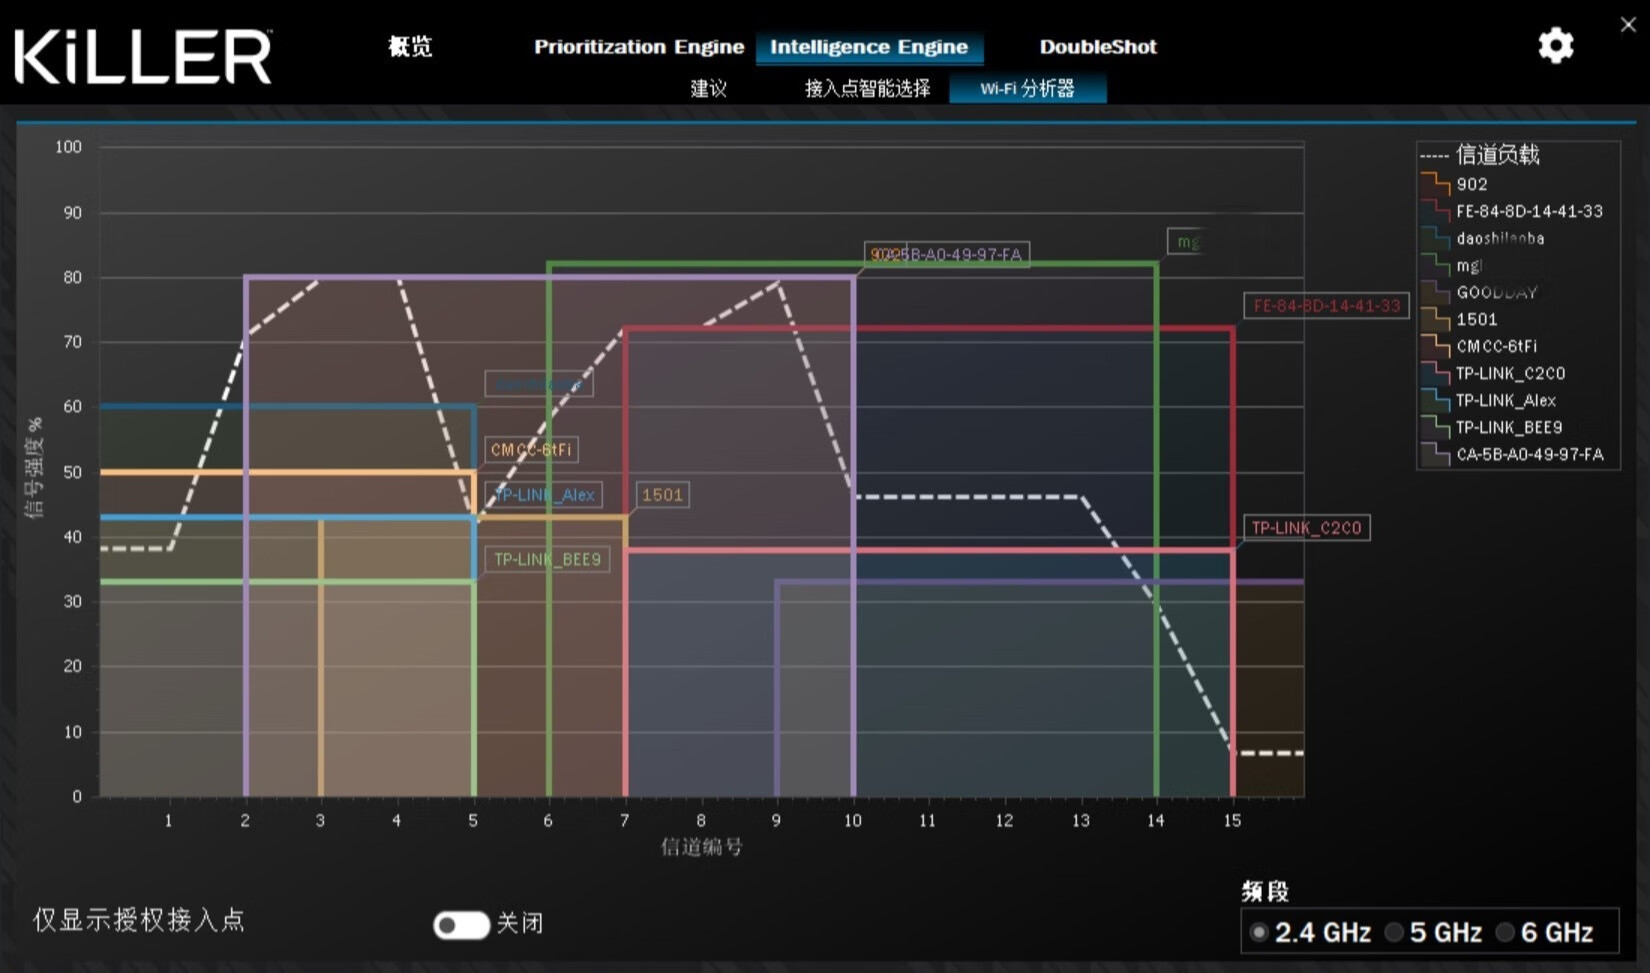The image size is (1650, 973).
Task: Click the 1501 label on the chart
Action: pos(662,495)
